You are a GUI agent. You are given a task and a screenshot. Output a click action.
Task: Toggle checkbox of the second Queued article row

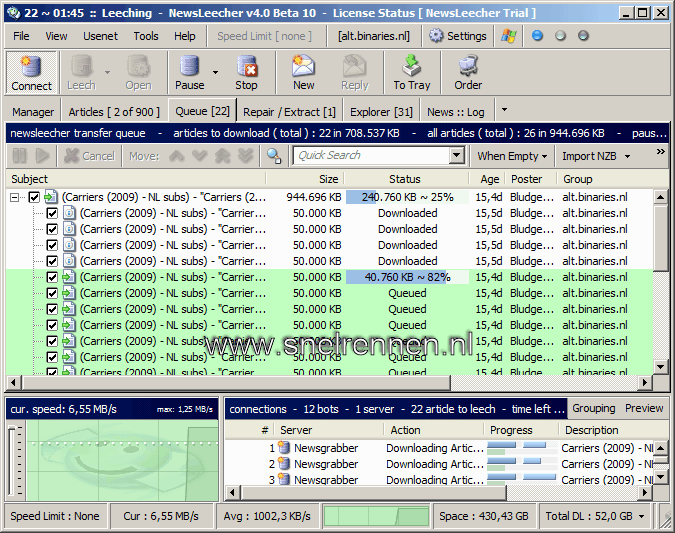click(52, 310)
